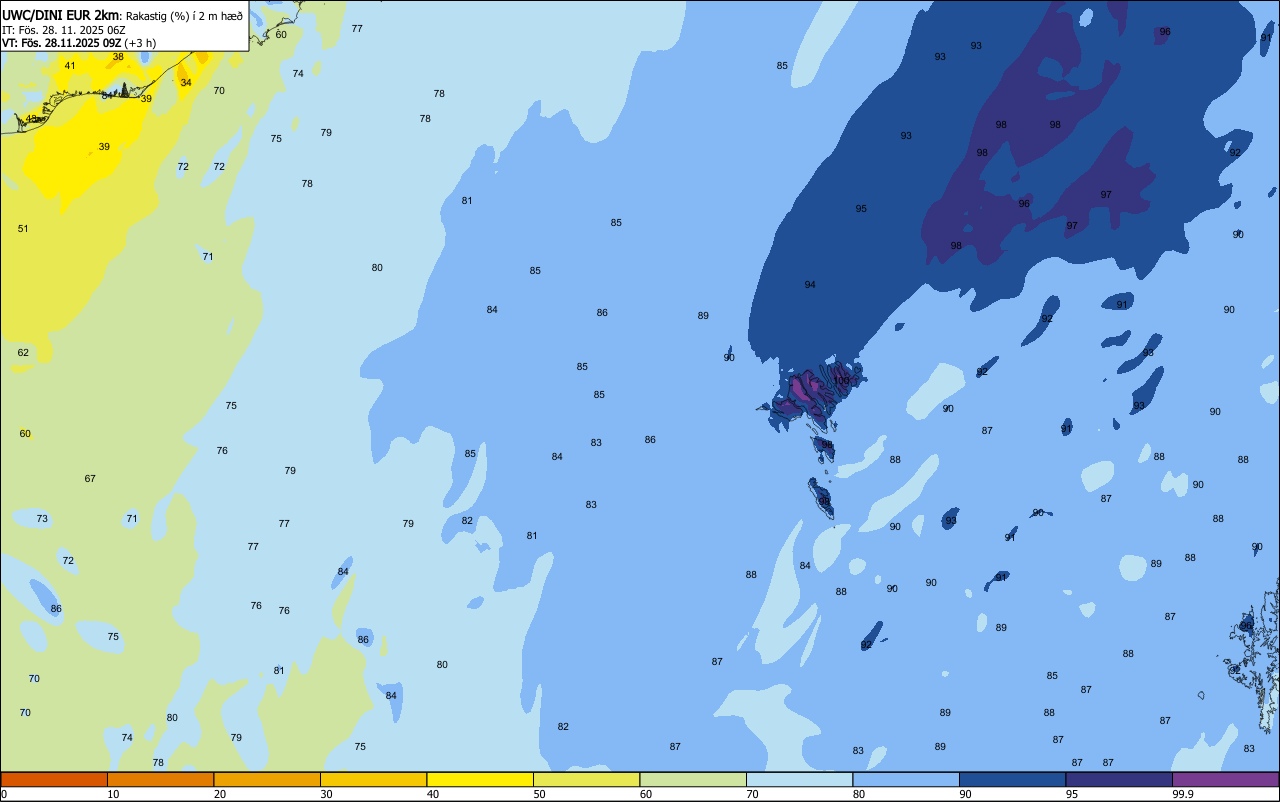This screenshot has width=1280, height=802.
Task: Click the initial time line 'IT: Fös. 28. 11. 2025 06Z'
Action: (63, 30)
